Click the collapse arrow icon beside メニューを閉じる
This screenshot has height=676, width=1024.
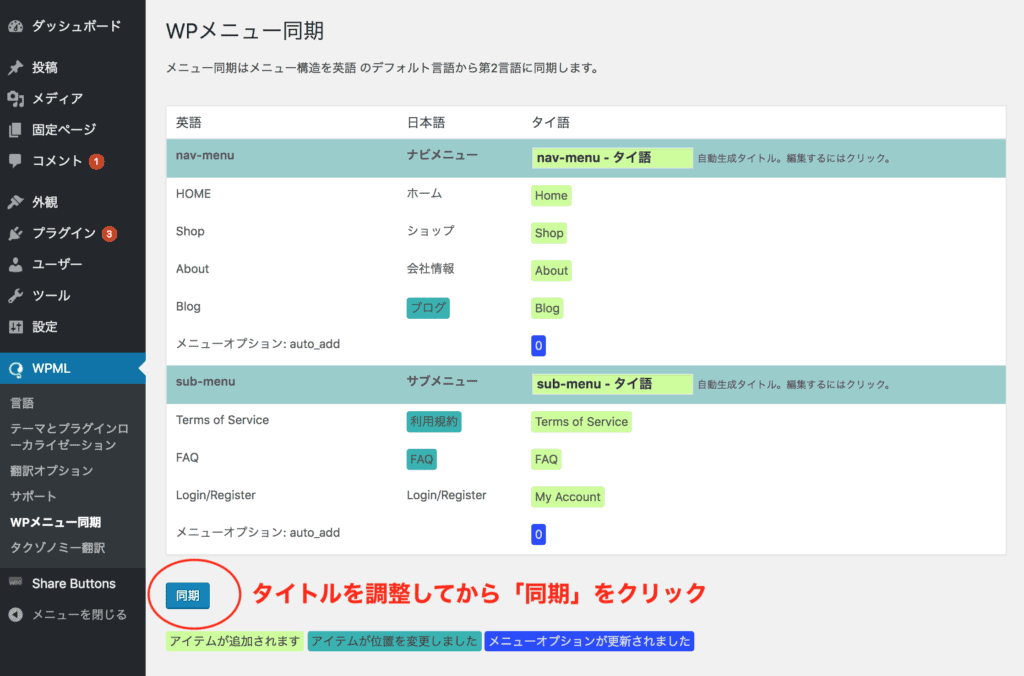[16, 615]
